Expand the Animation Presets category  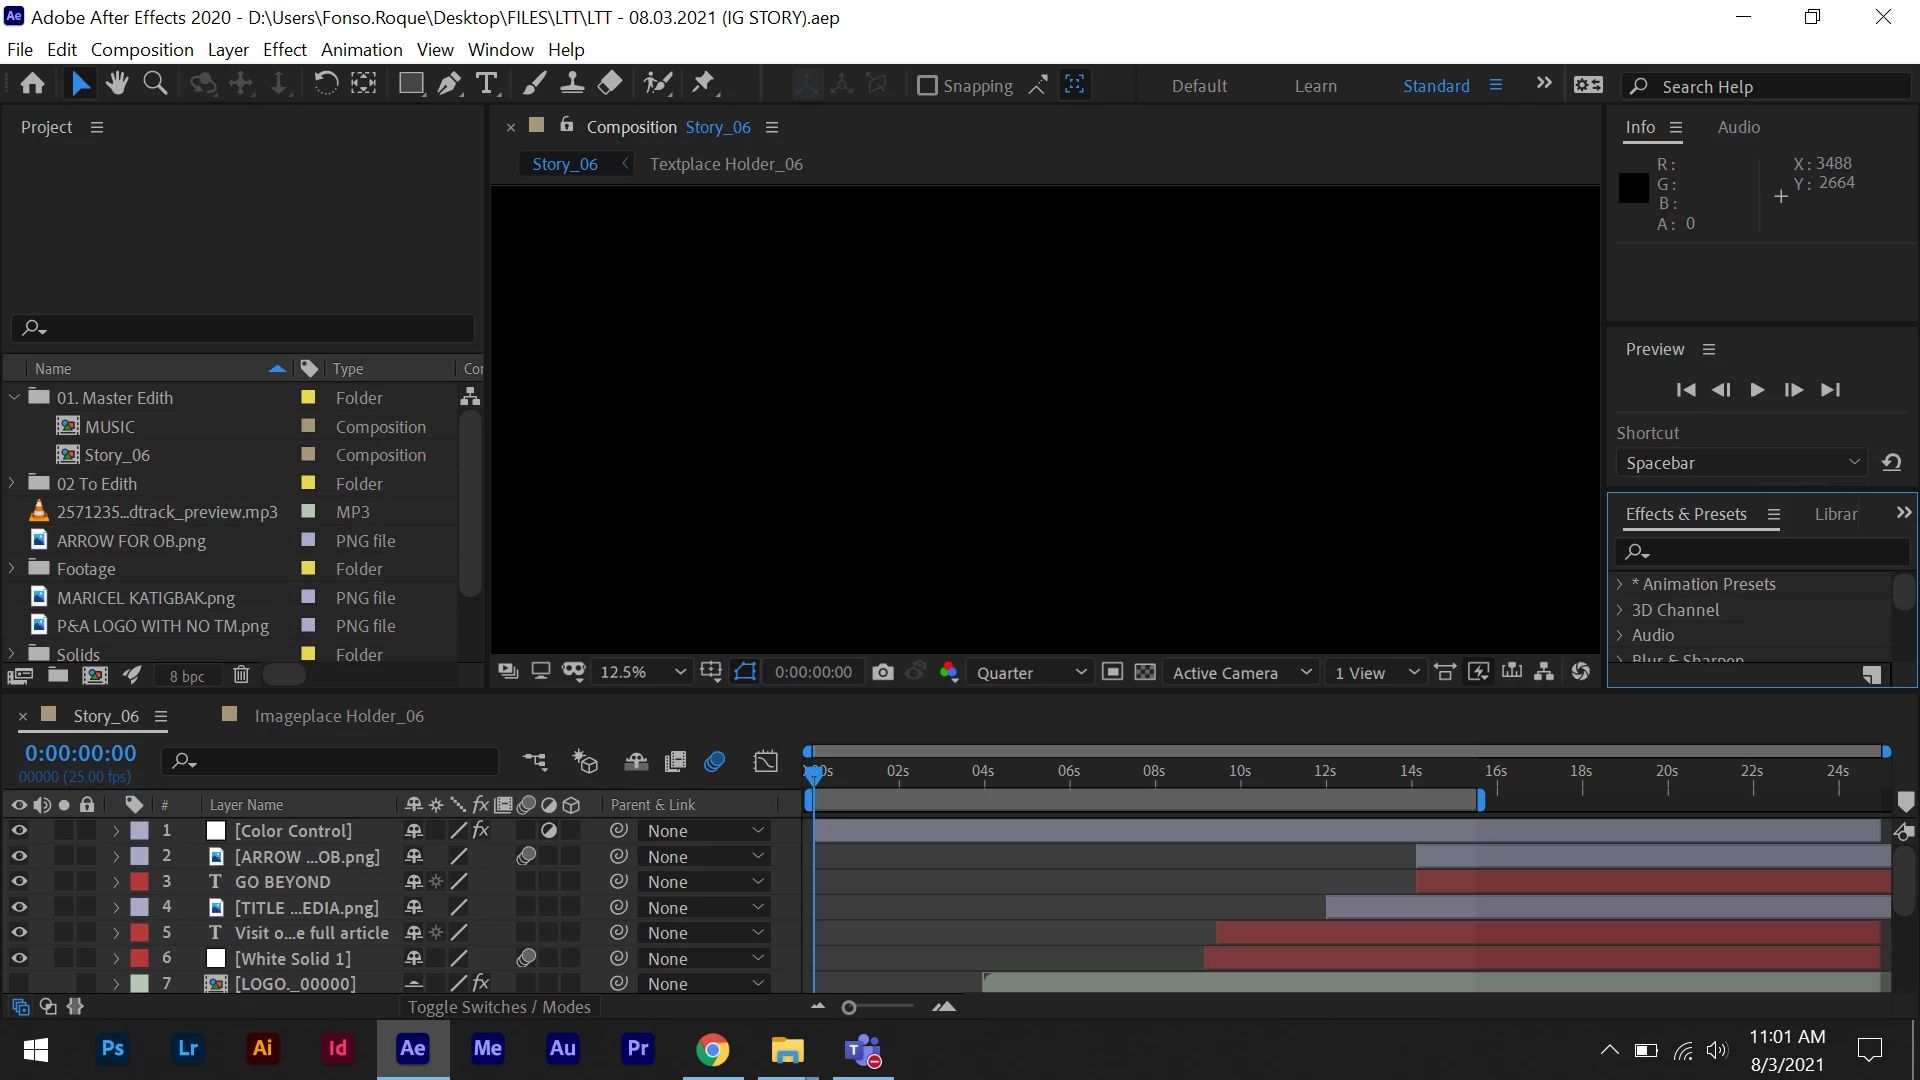pos(1620,584)
